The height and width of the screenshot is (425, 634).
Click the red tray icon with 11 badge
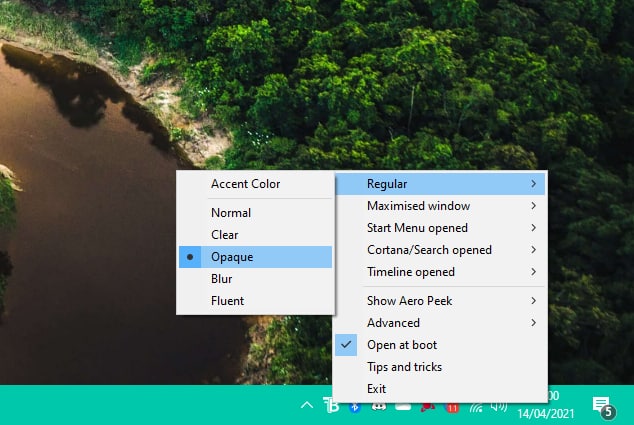tap(452, 407)
